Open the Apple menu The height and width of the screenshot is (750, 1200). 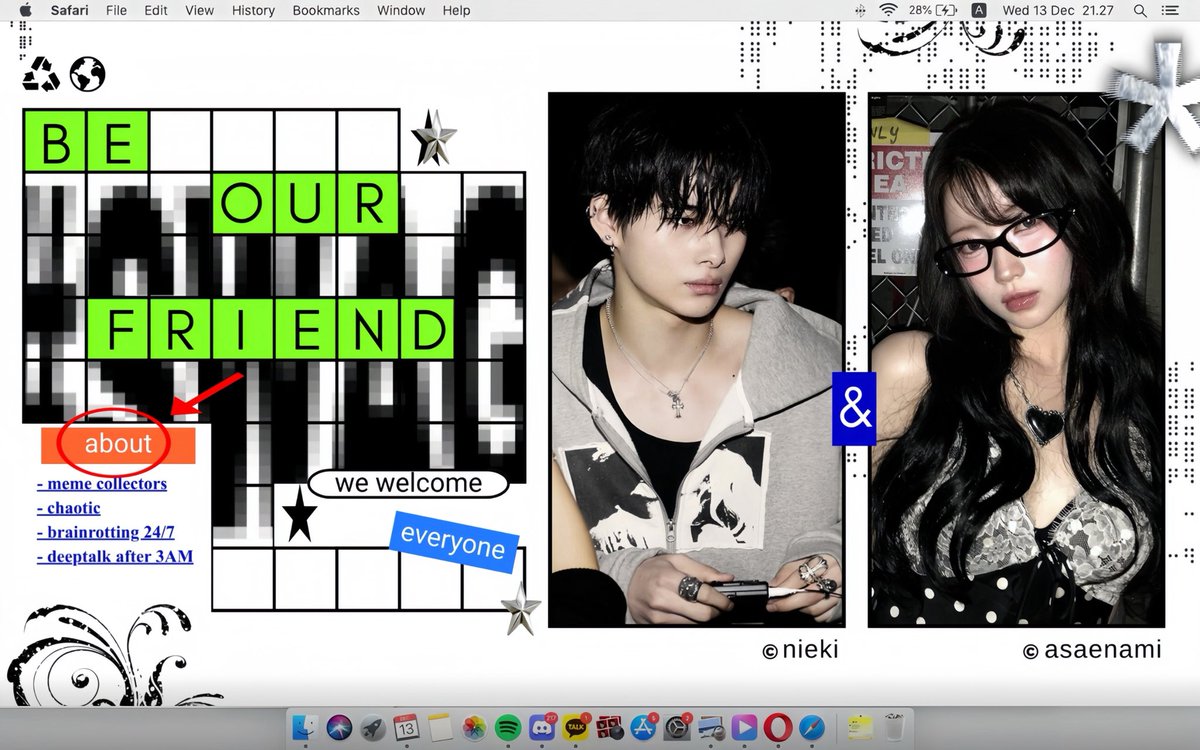click(25, 10)
